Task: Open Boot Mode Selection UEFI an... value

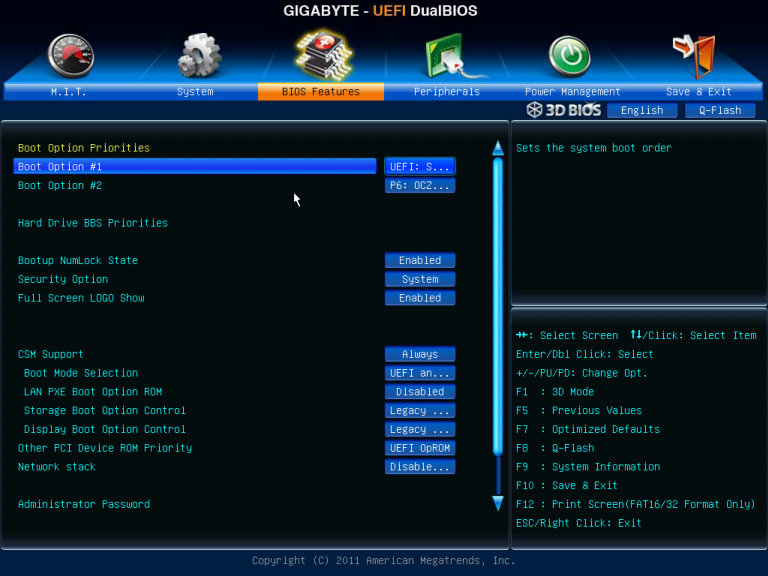Action: pos(420,373)
